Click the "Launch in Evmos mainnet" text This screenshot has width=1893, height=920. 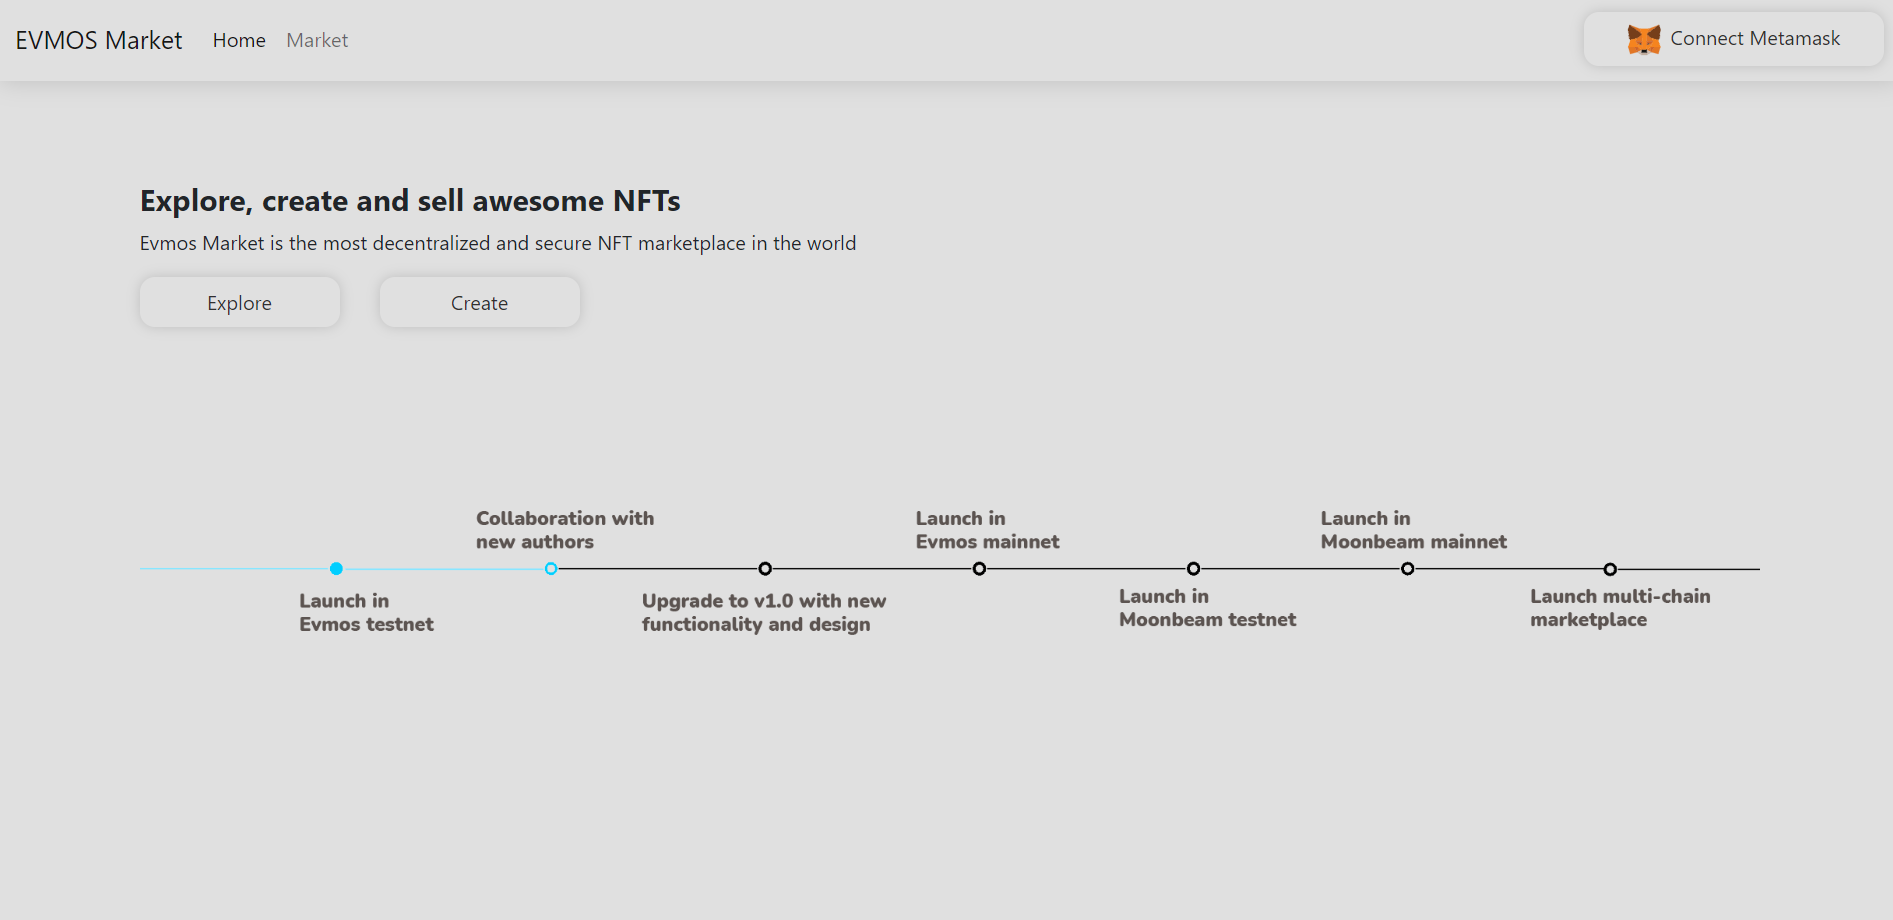point(987,530)
